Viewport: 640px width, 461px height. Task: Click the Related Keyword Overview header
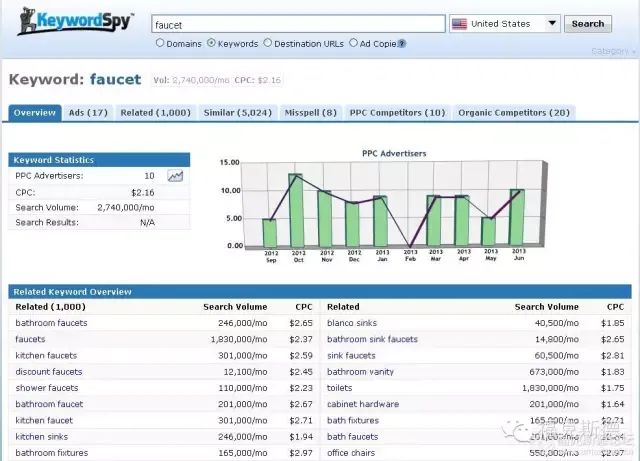coord(320,292)
